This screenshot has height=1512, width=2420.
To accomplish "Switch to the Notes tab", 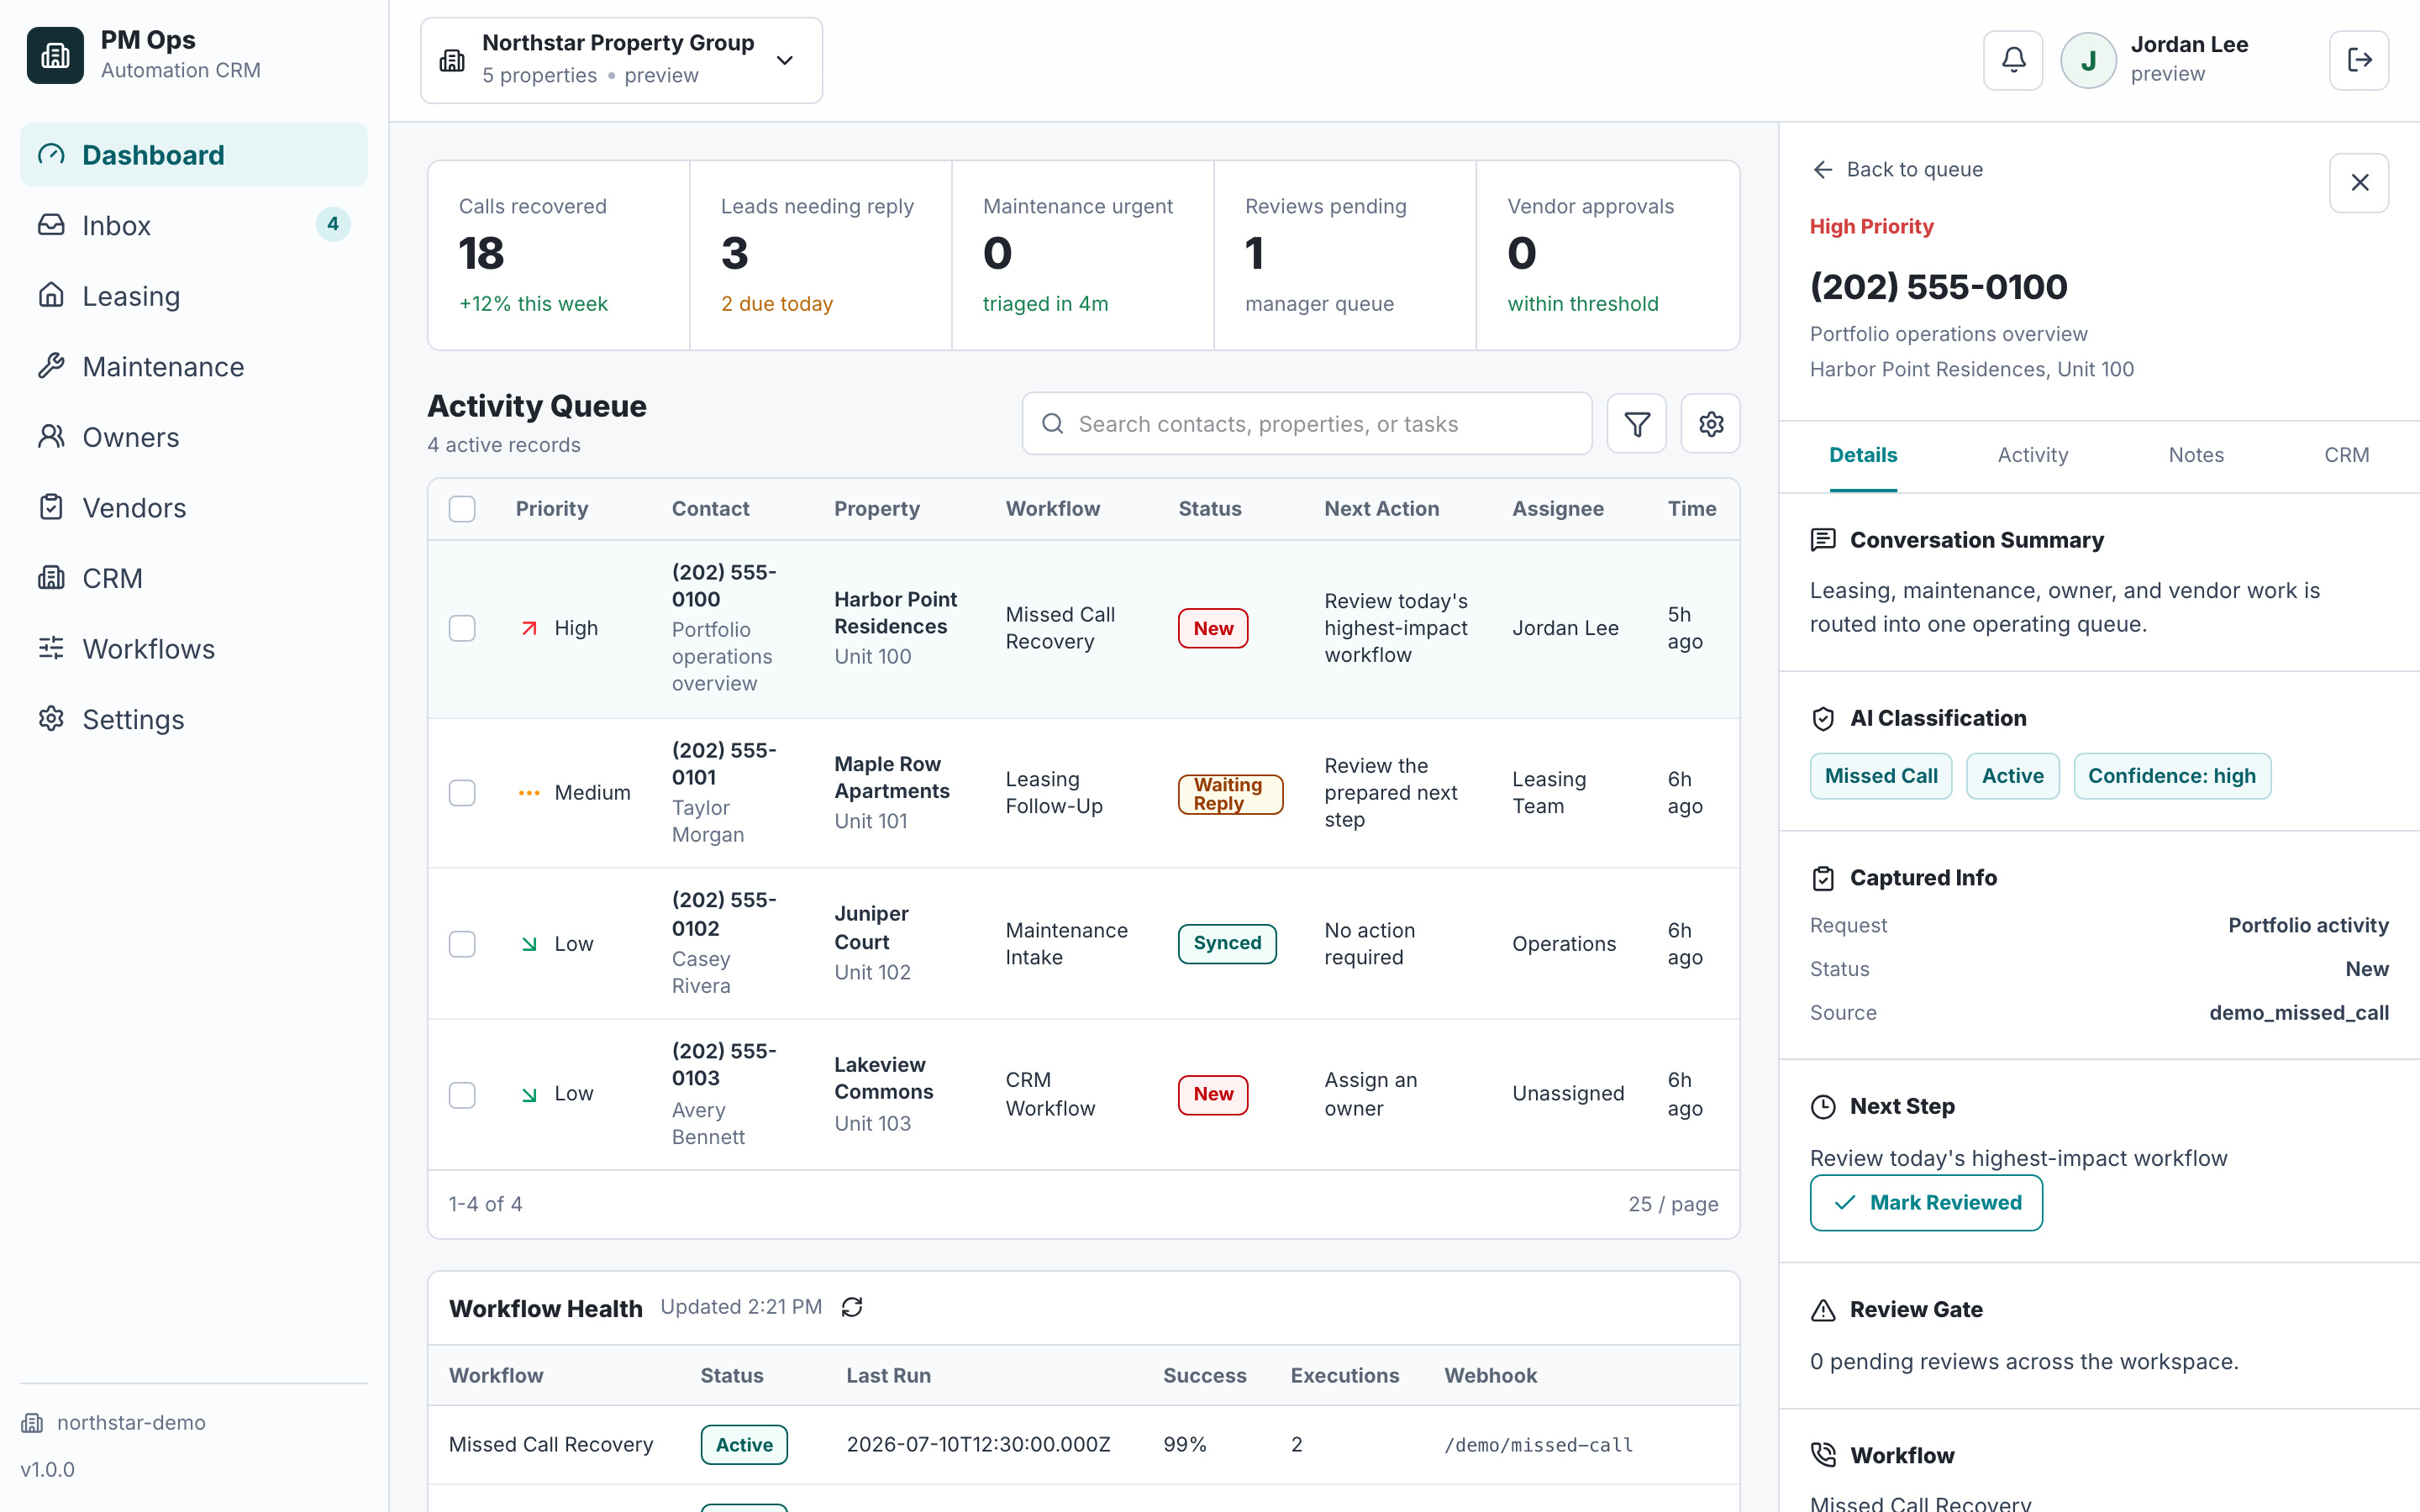I will click(x=2196, y=455).
